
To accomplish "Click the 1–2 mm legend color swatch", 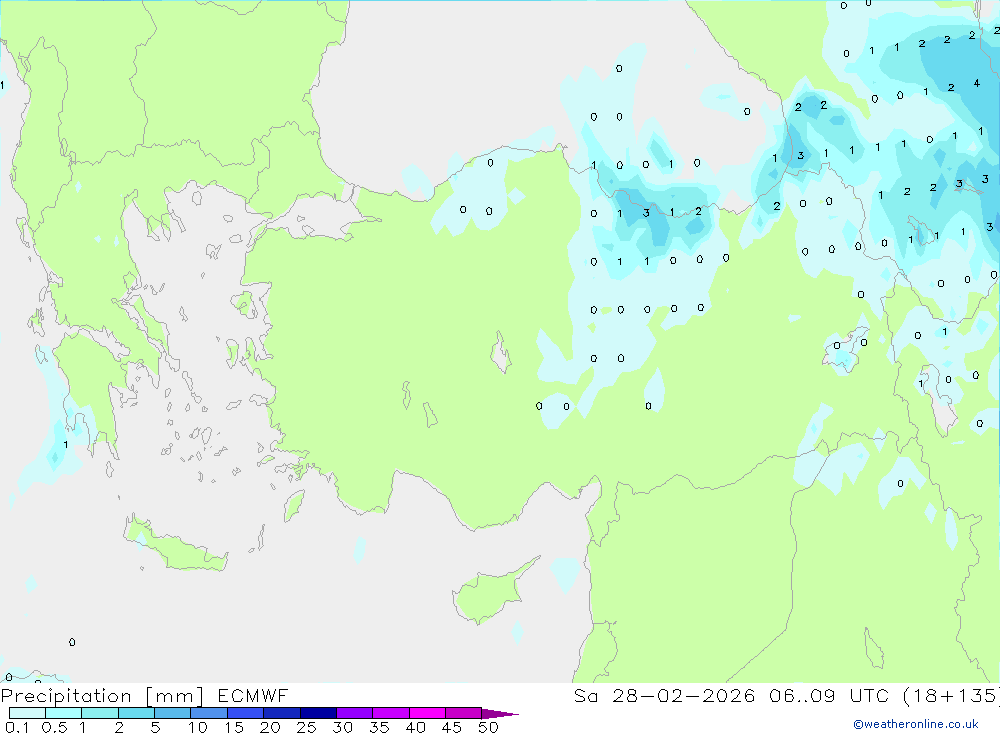I will tap(100, 713).
